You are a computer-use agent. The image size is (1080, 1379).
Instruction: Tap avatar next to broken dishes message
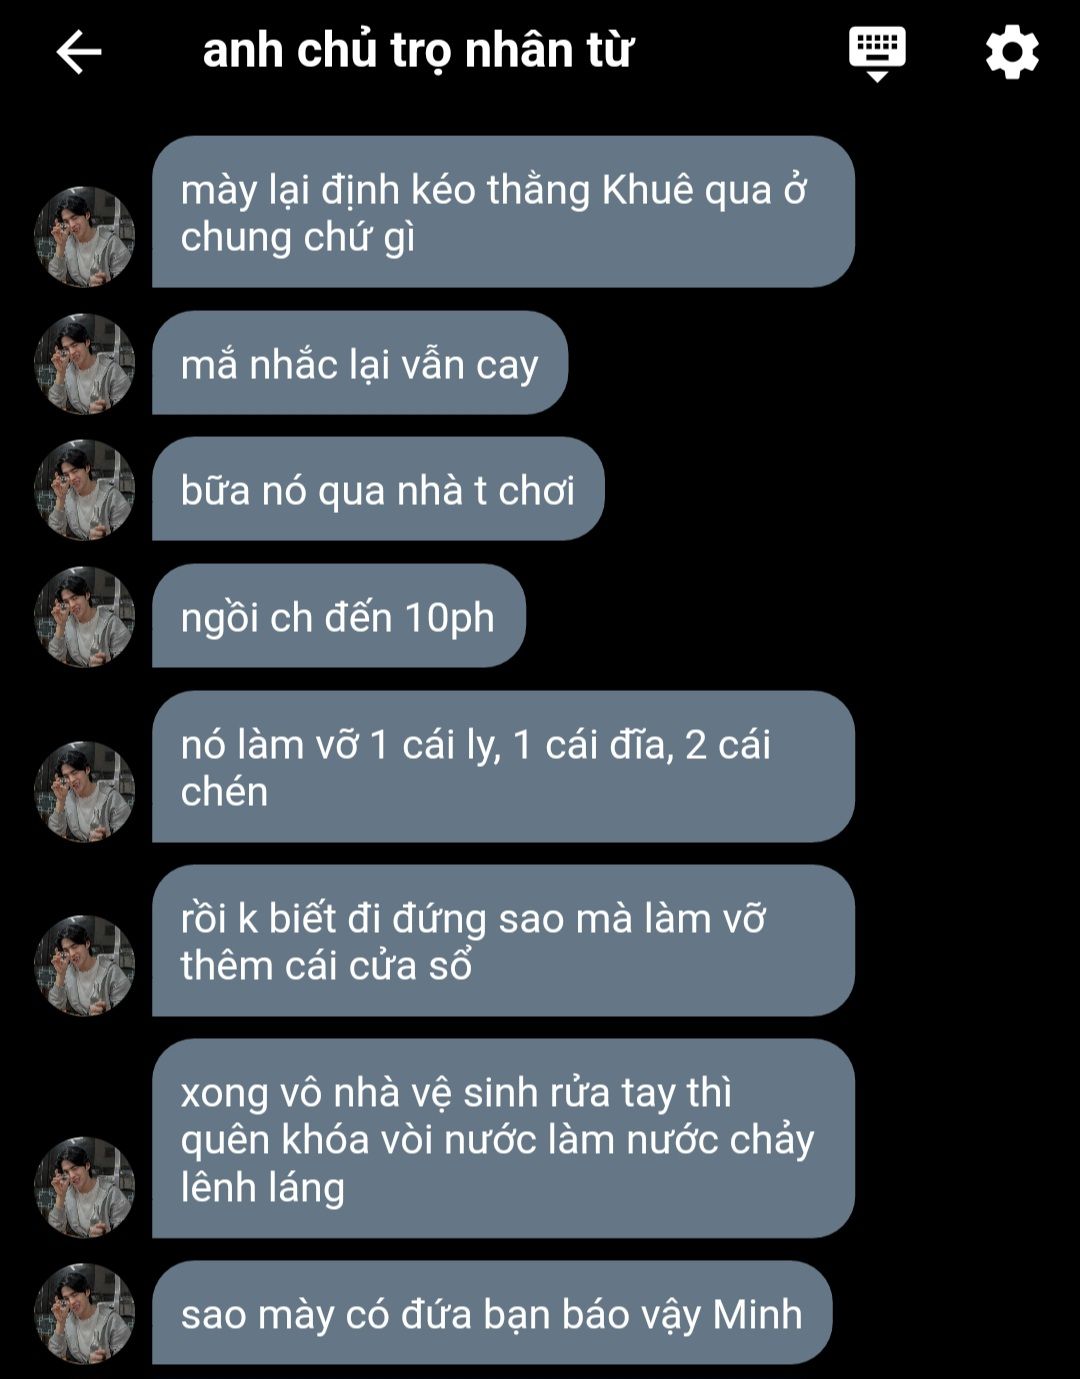tap(85, 791)
